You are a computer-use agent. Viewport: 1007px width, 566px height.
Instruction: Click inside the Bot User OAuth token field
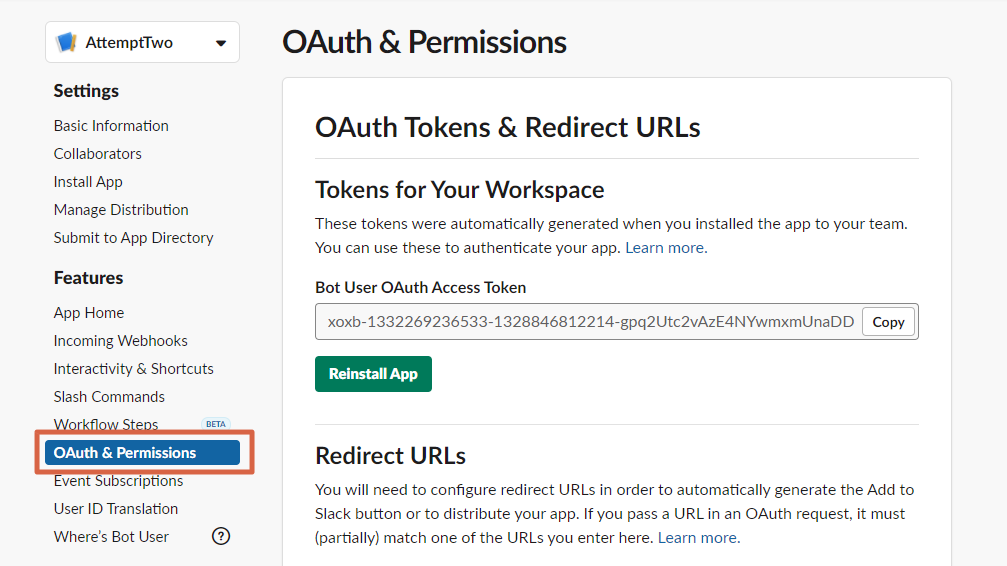pyautogui.click(x=590, y=322)
